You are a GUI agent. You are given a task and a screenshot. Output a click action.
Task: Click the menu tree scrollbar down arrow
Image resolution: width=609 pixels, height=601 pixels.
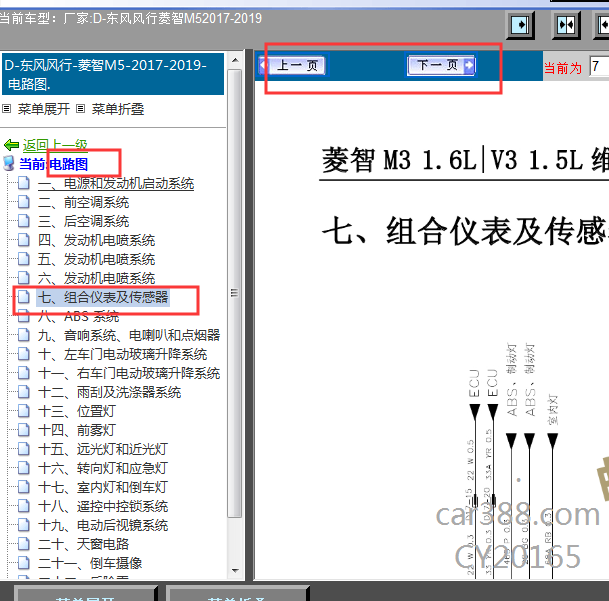[x=235, y=571]
